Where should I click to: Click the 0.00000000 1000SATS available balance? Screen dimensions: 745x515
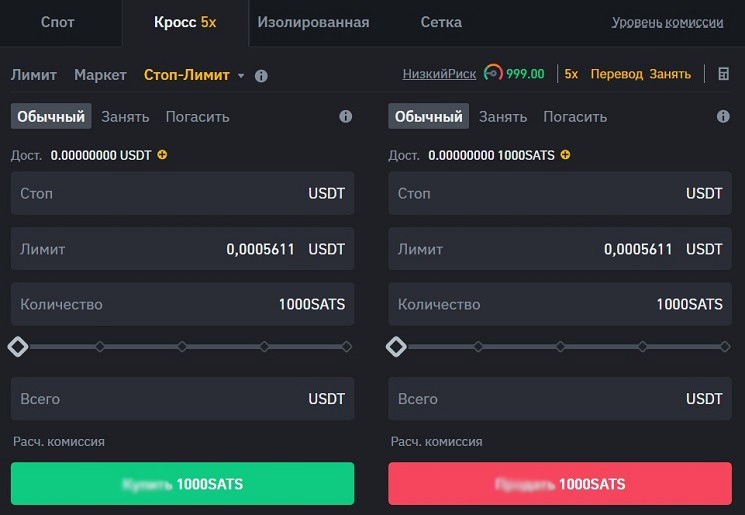(491, 155)
